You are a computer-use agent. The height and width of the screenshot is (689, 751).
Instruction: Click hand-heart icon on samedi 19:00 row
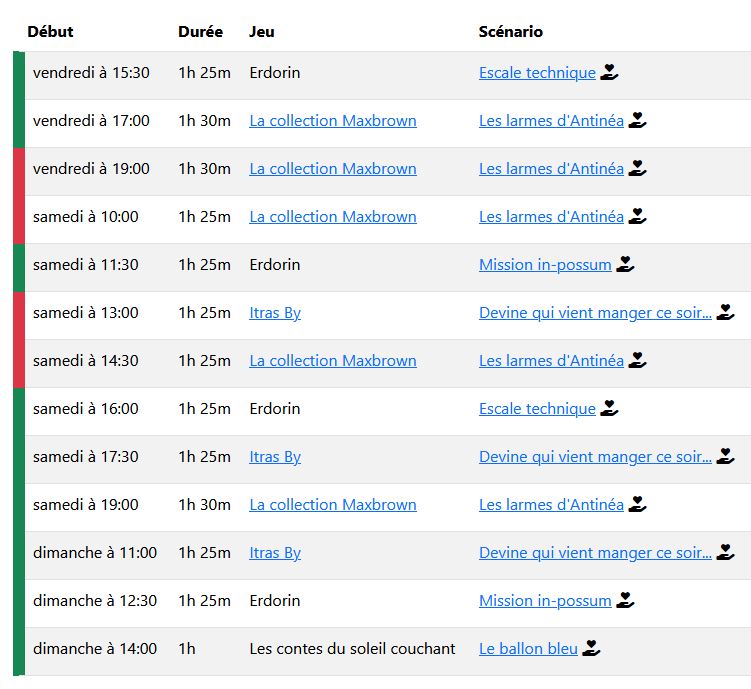click(637, 504)
